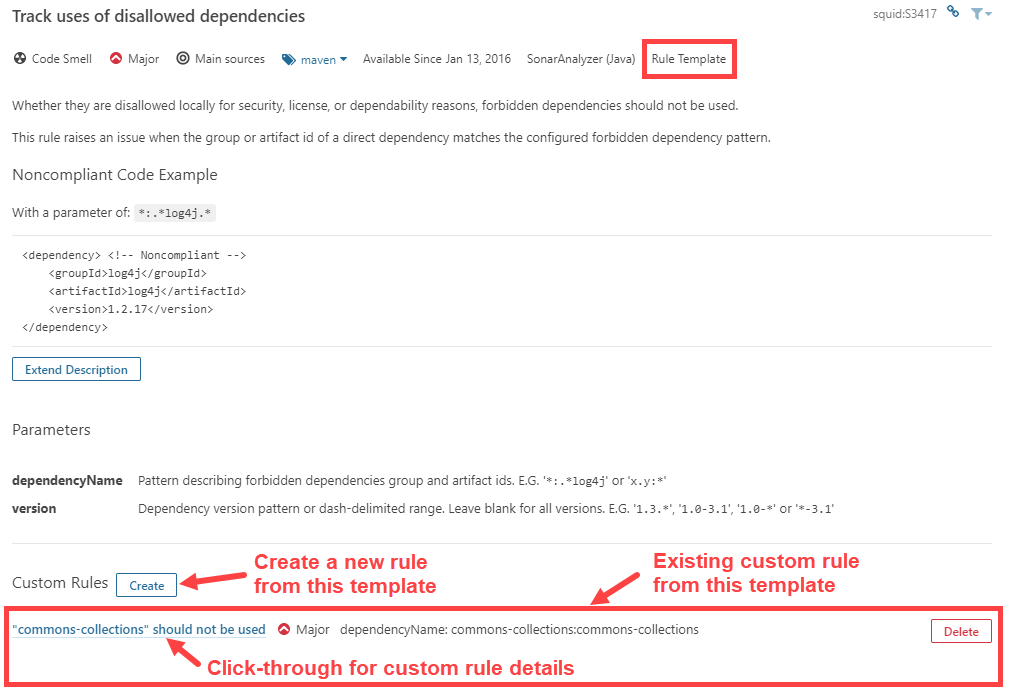
Task: Expand the SonarAnalyzer (Java) repository label
Action: point(580,59)
